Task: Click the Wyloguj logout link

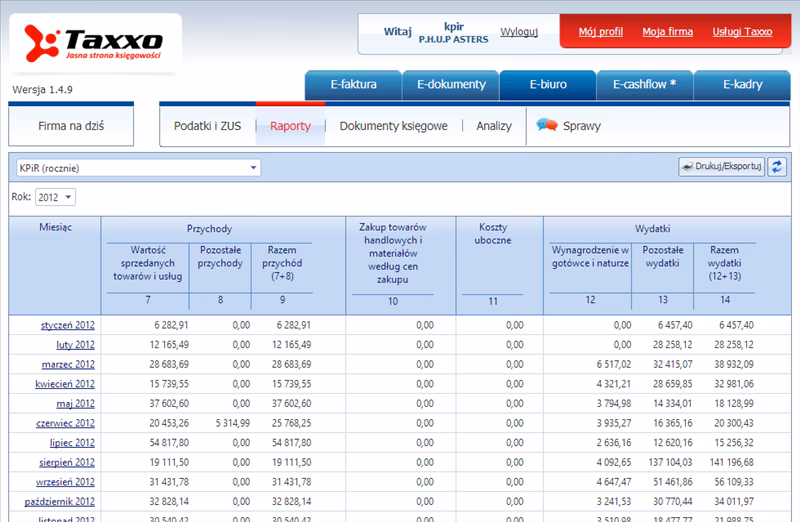Action: point(519,32)
